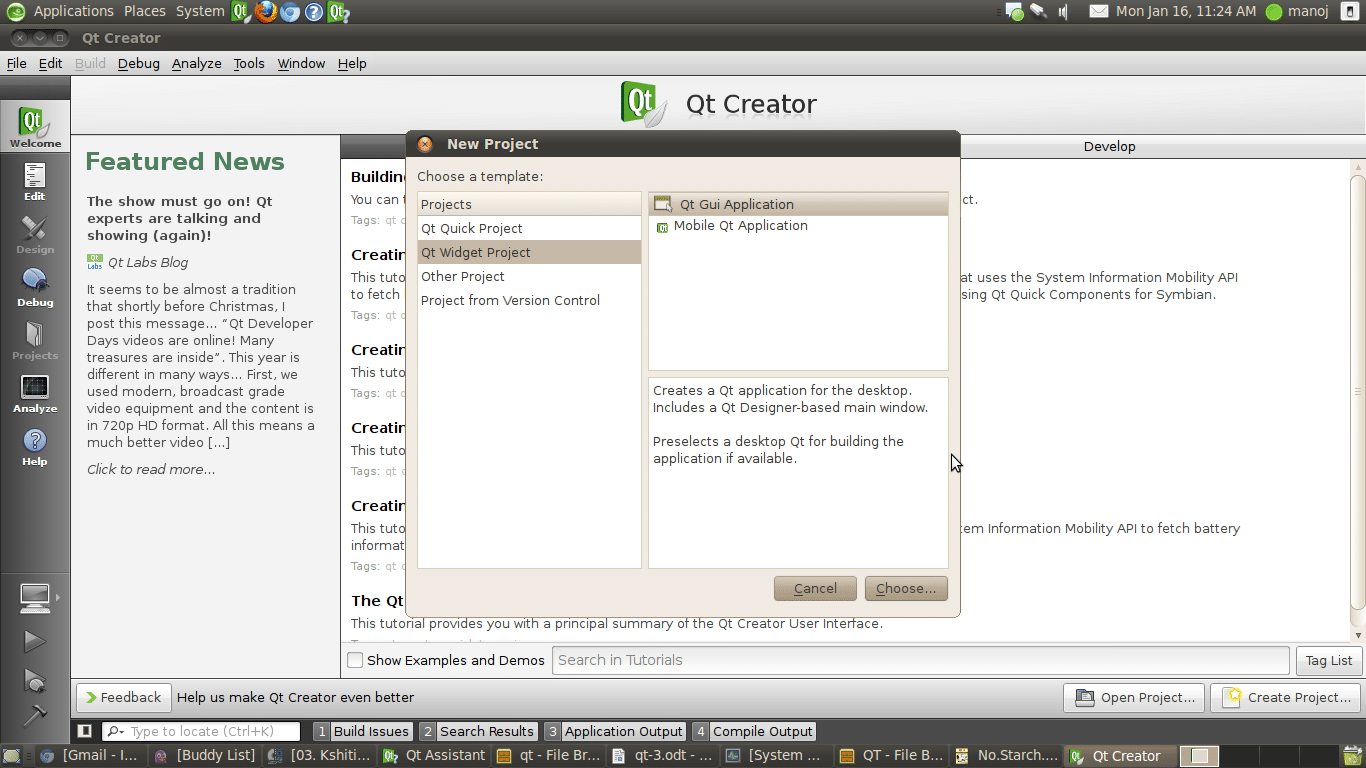Switch to Buddy List window in taskbar
Viewport: 1366px width, 768px height.
tap(206, 756)
